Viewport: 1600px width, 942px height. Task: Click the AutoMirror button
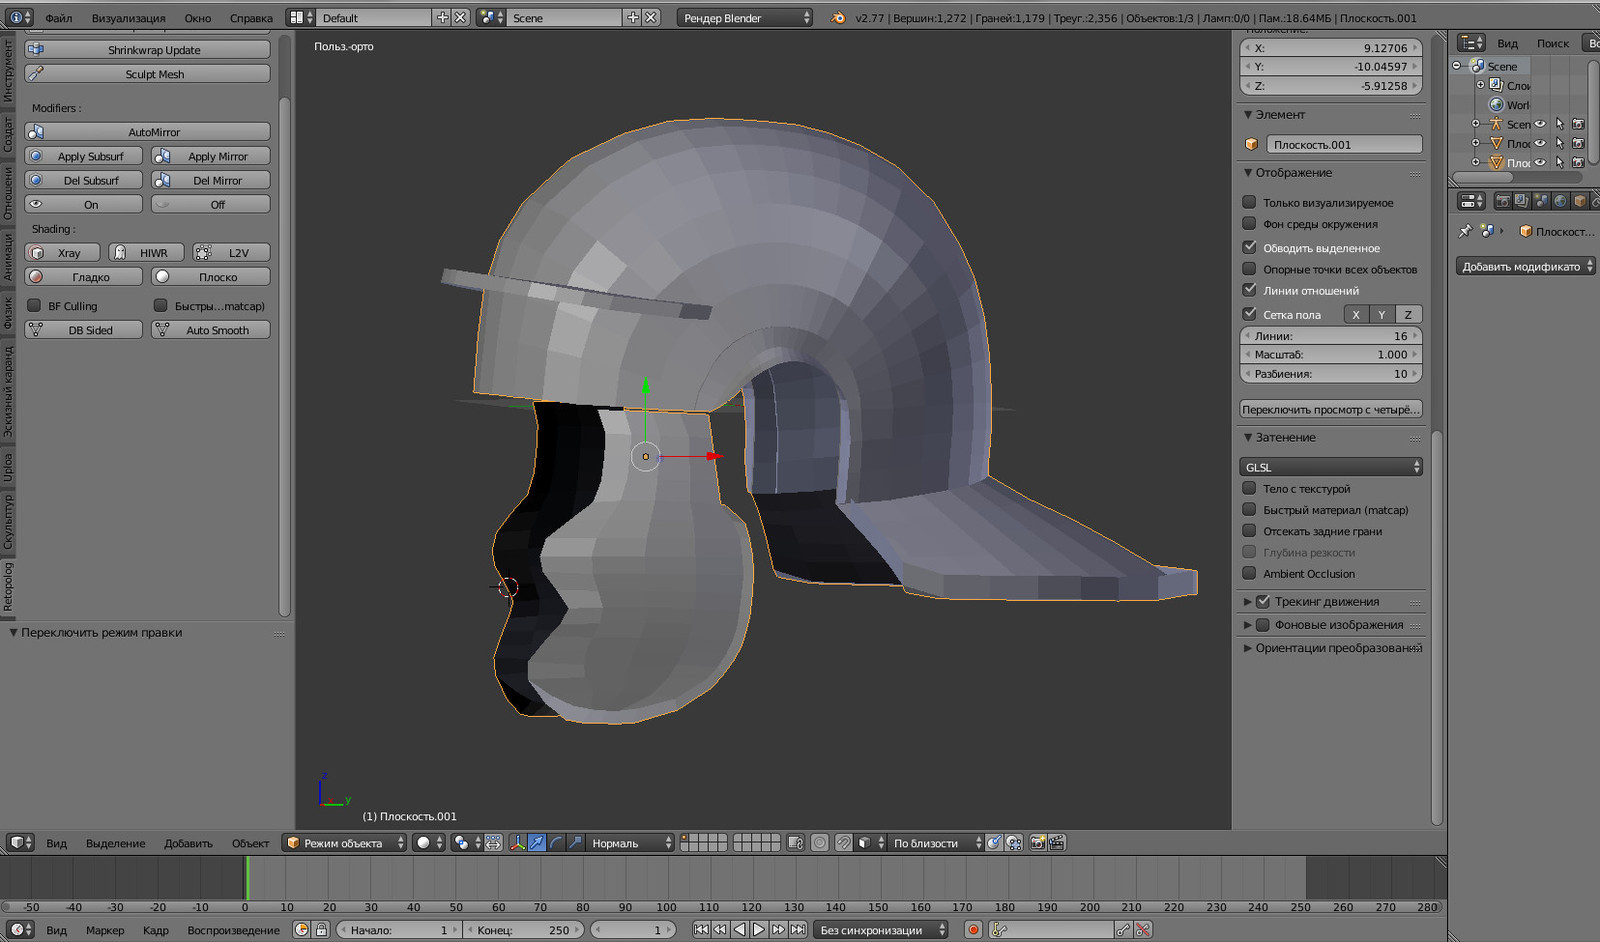click(x=147, y=132)
